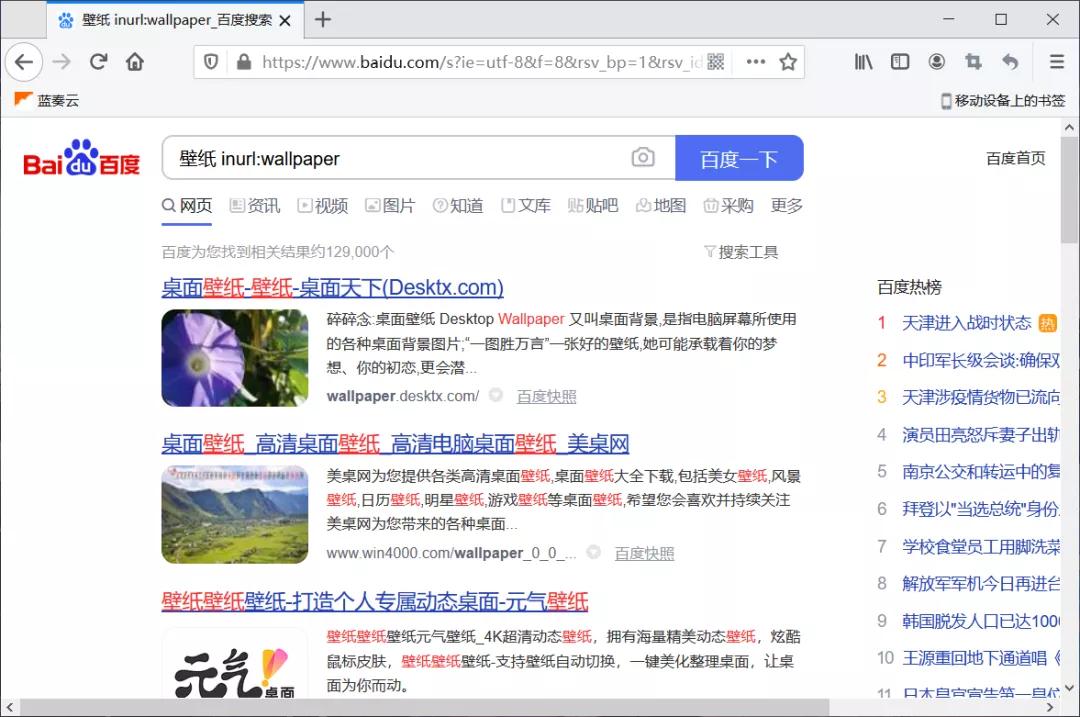1080x717 pixels.
Task: Click the back navigation arrow
Action: pyautogui.click(x=24, y=61)
